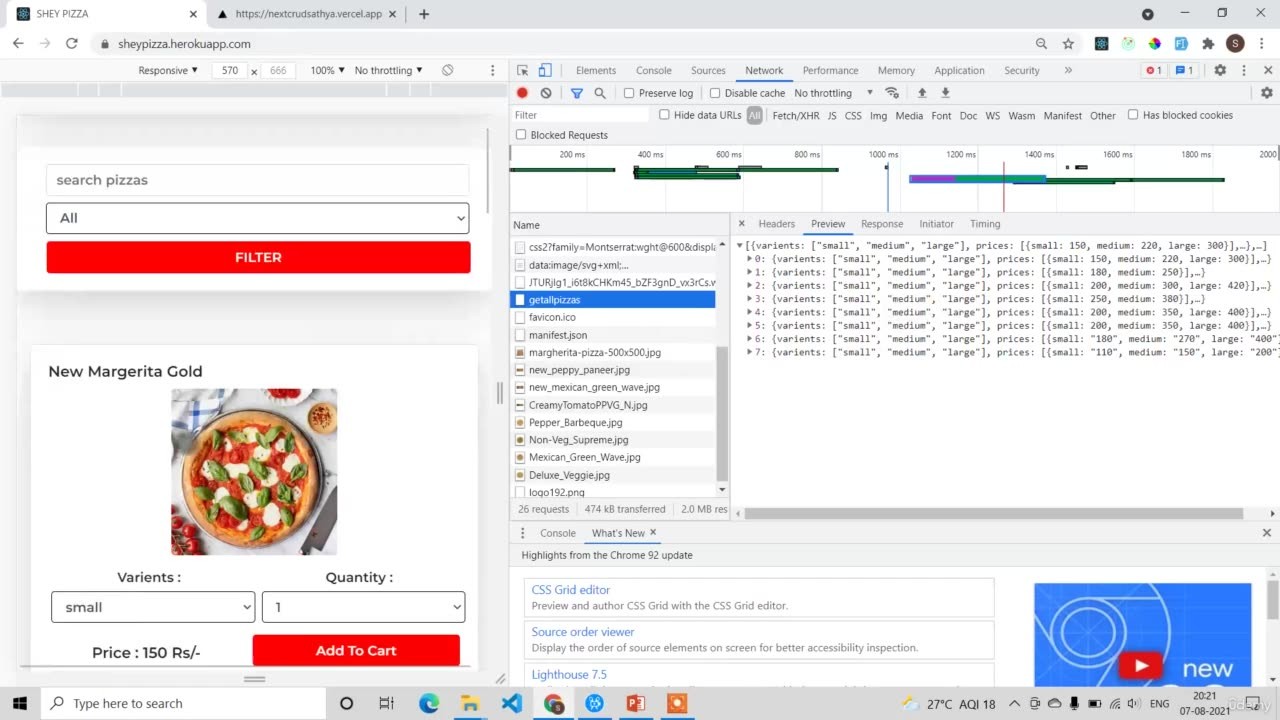The width and height of the screenshot is (1280, 720).
Task: Open the Source order viewer link
Action: coord(583,632)
